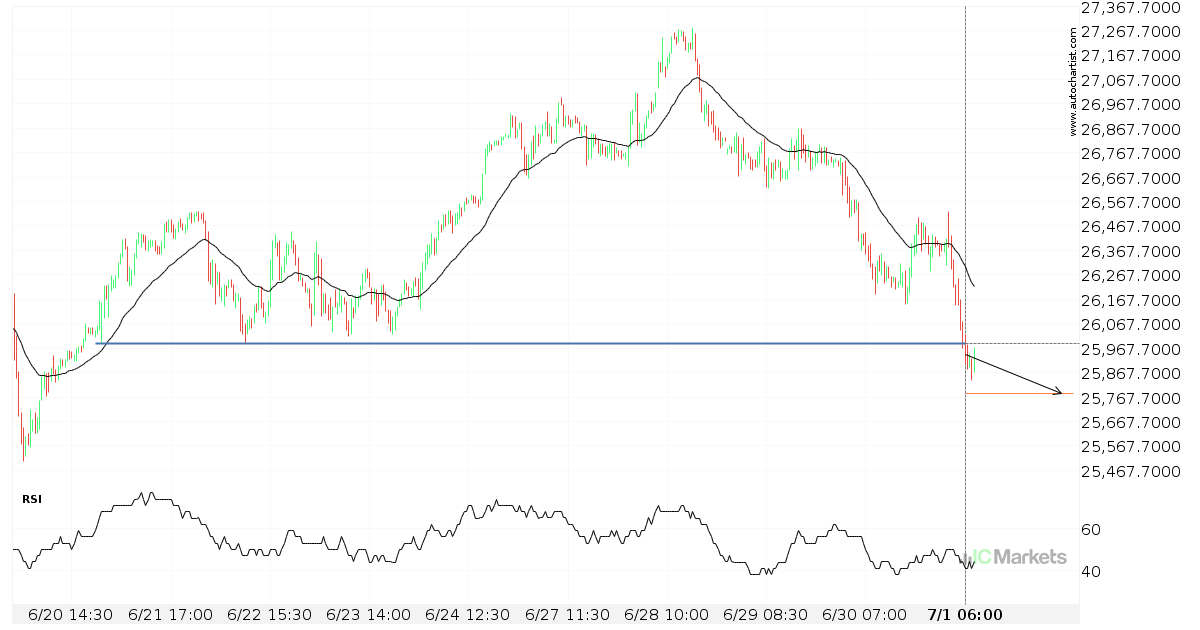Viewport: 1200px width, 630px height.
Task: Click the RSI 40 level label
Action: point(1092,573)
